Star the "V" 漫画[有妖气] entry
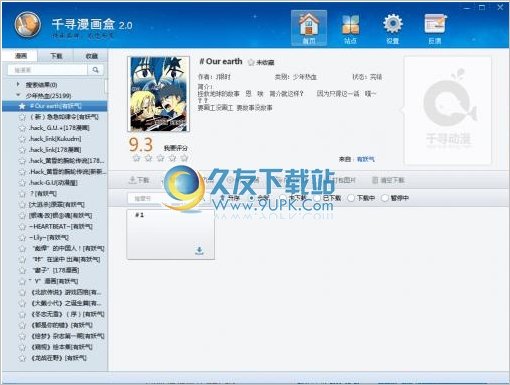Screen dimensions: 510x385 22,282
